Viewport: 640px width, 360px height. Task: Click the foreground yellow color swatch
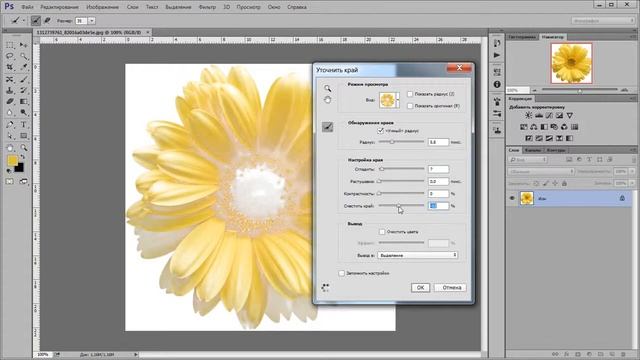[x=12, y=161]
